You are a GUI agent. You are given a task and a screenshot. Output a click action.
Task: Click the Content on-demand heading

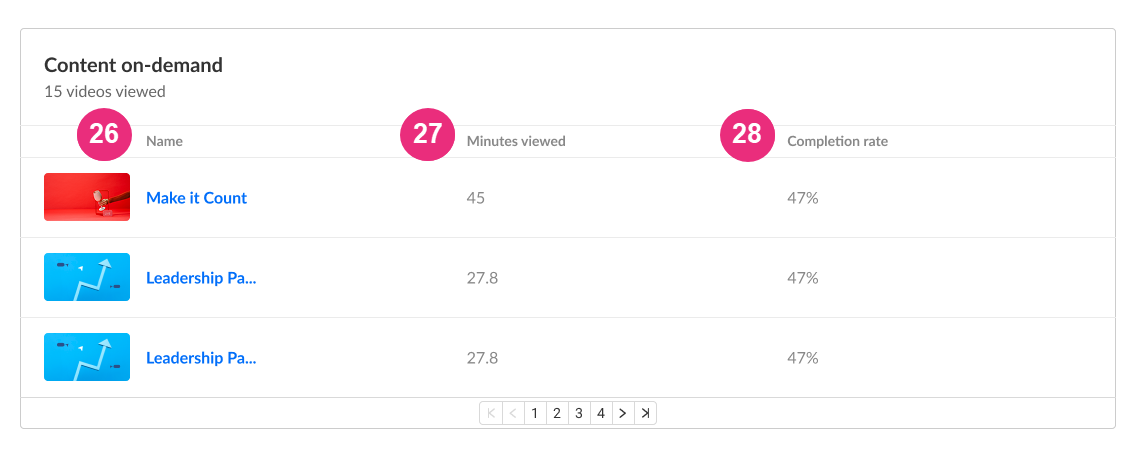pyautogui.click(x=133, y=65)
